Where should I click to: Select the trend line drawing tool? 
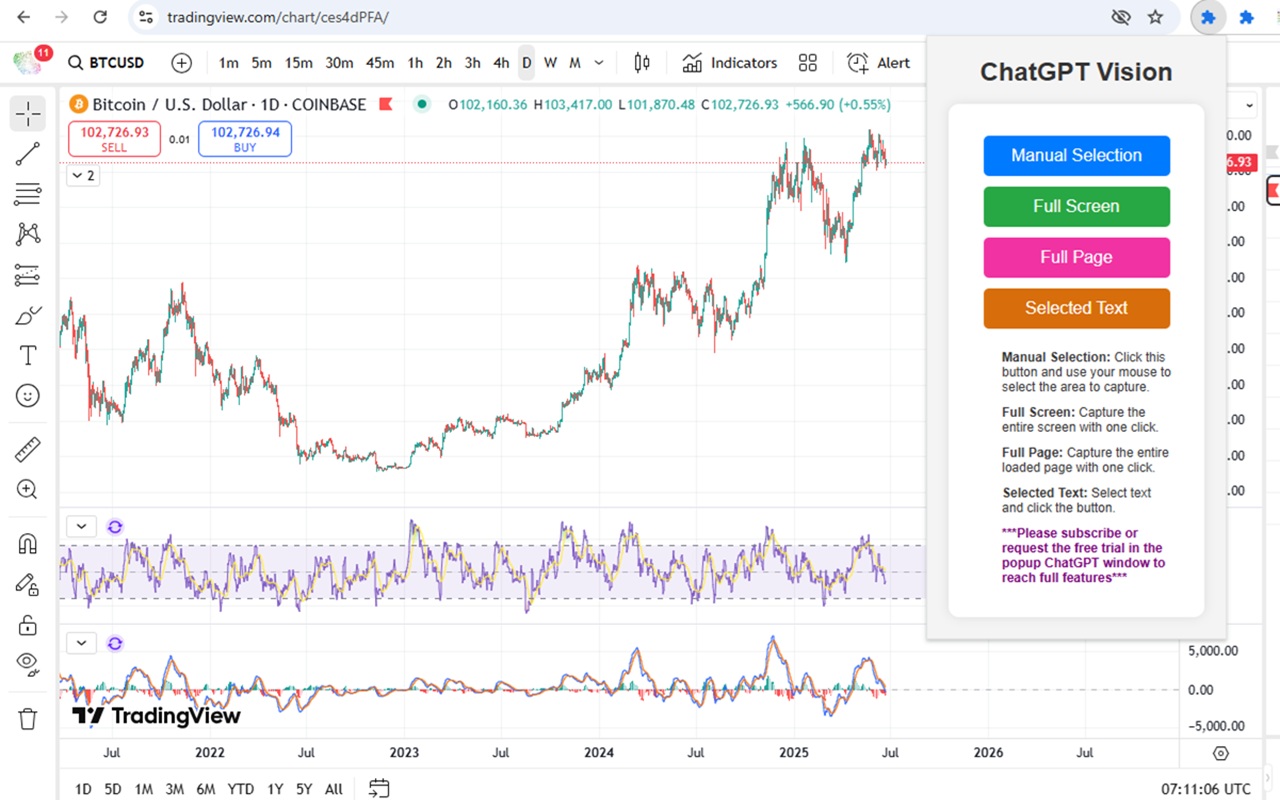click(x=27, y=154)
